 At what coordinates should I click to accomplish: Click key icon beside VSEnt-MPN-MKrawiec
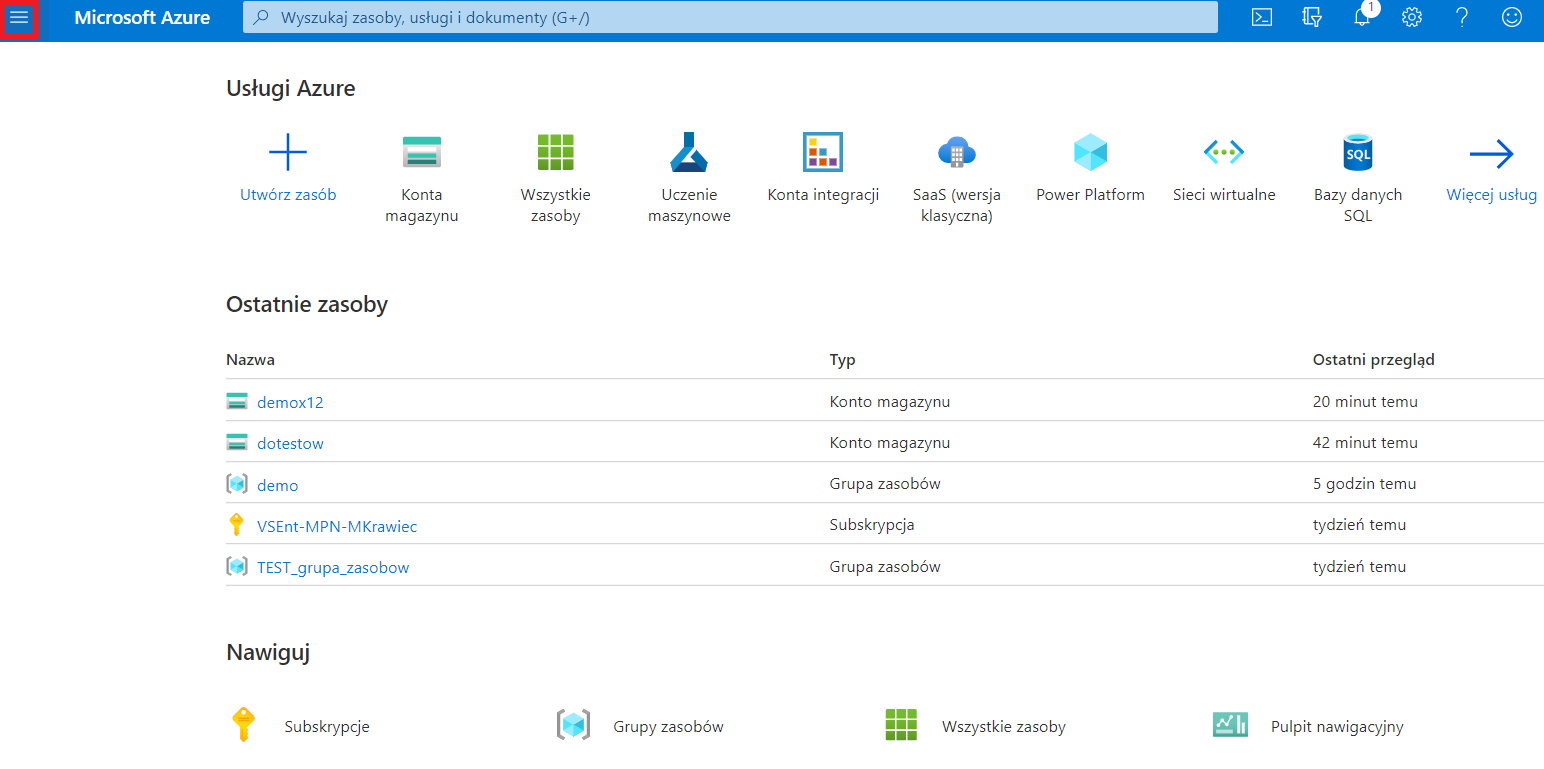[x=236, y=525]
